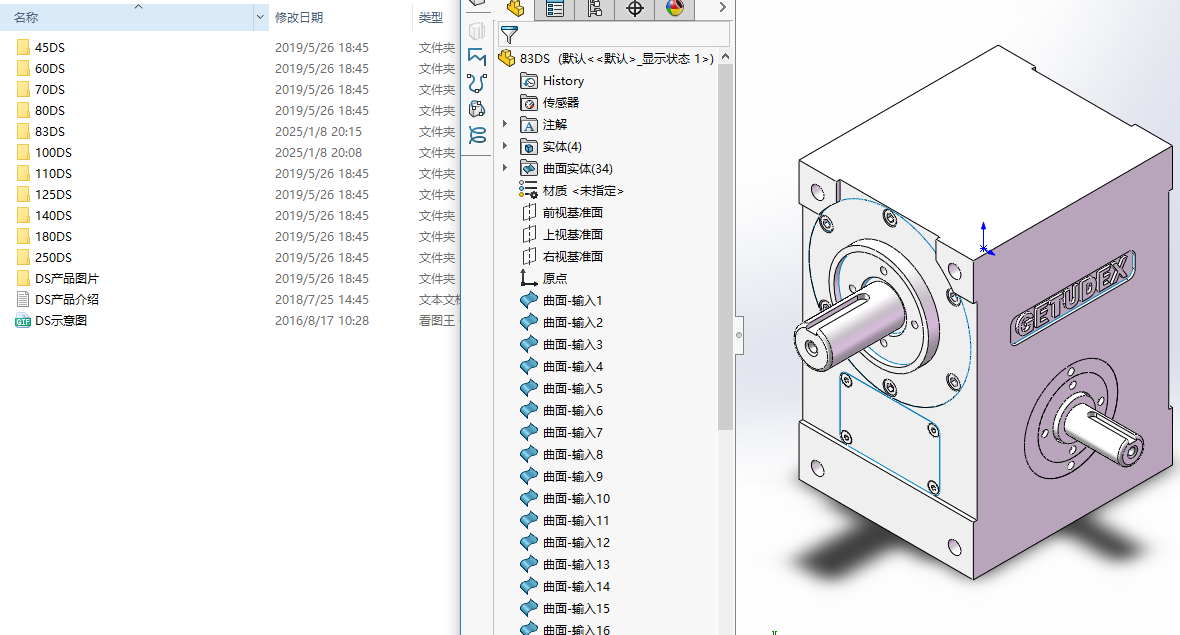Select the DS产品介绍 text document icon

(x=23, y=299)
